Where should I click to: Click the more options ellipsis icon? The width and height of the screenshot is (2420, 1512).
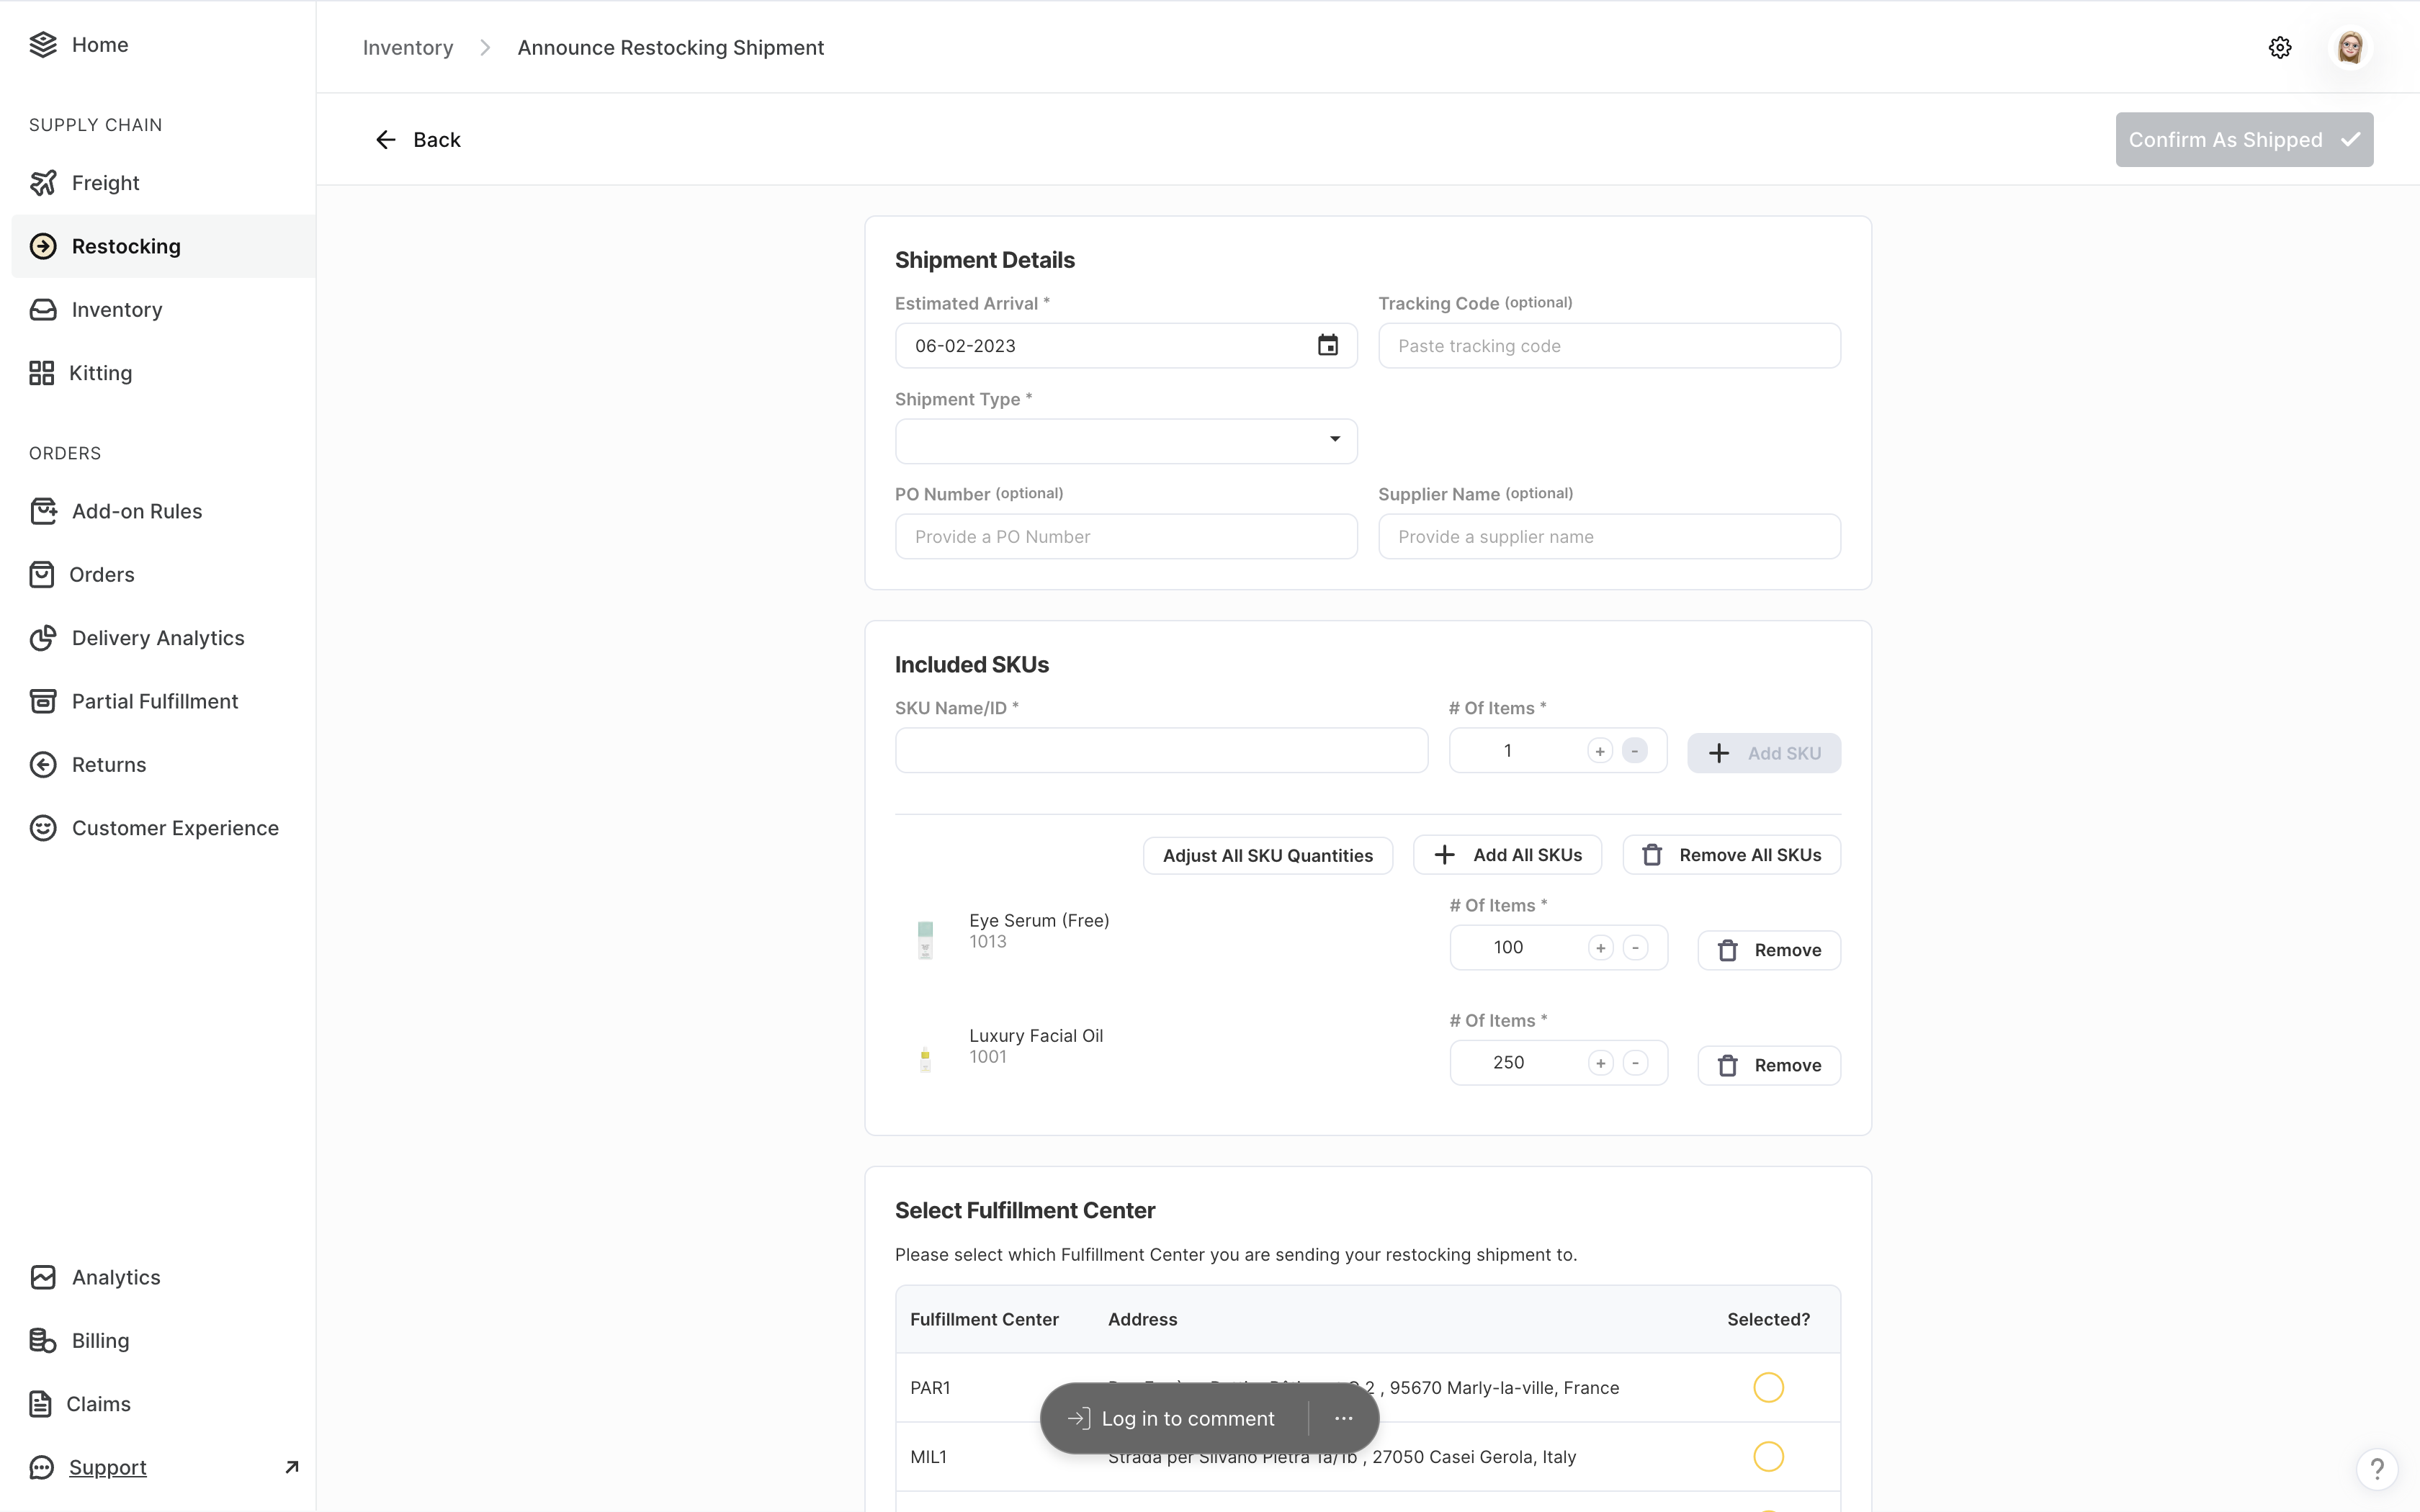pyautogui.click(x=1343, y=1418)
